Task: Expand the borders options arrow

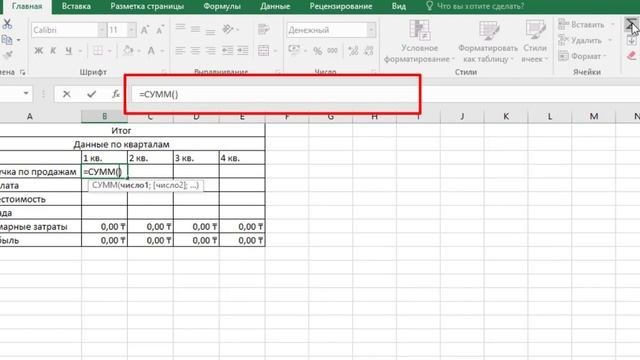Action: 109,51
